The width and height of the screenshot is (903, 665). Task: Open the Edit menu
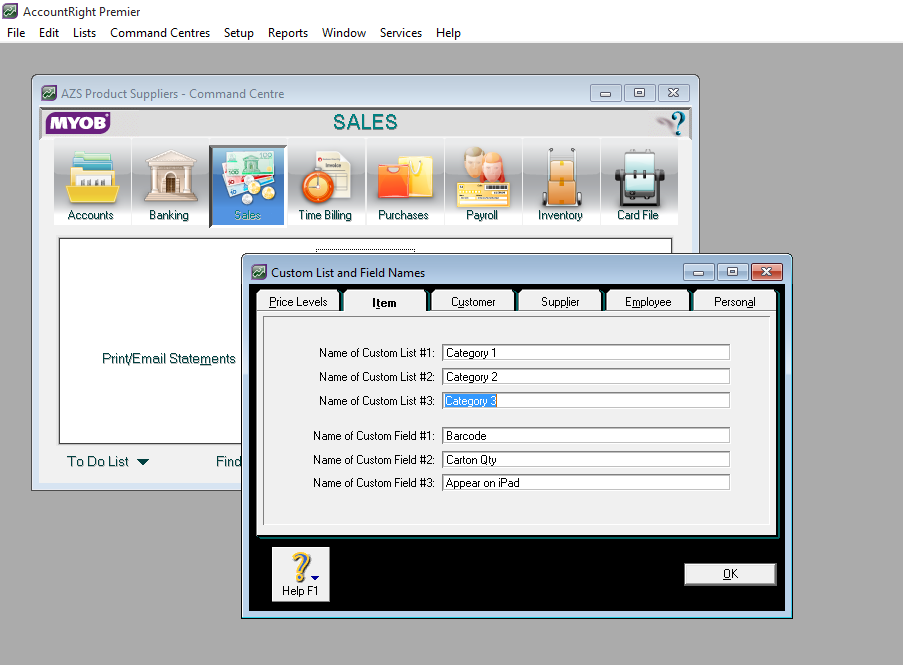[49, 33]
